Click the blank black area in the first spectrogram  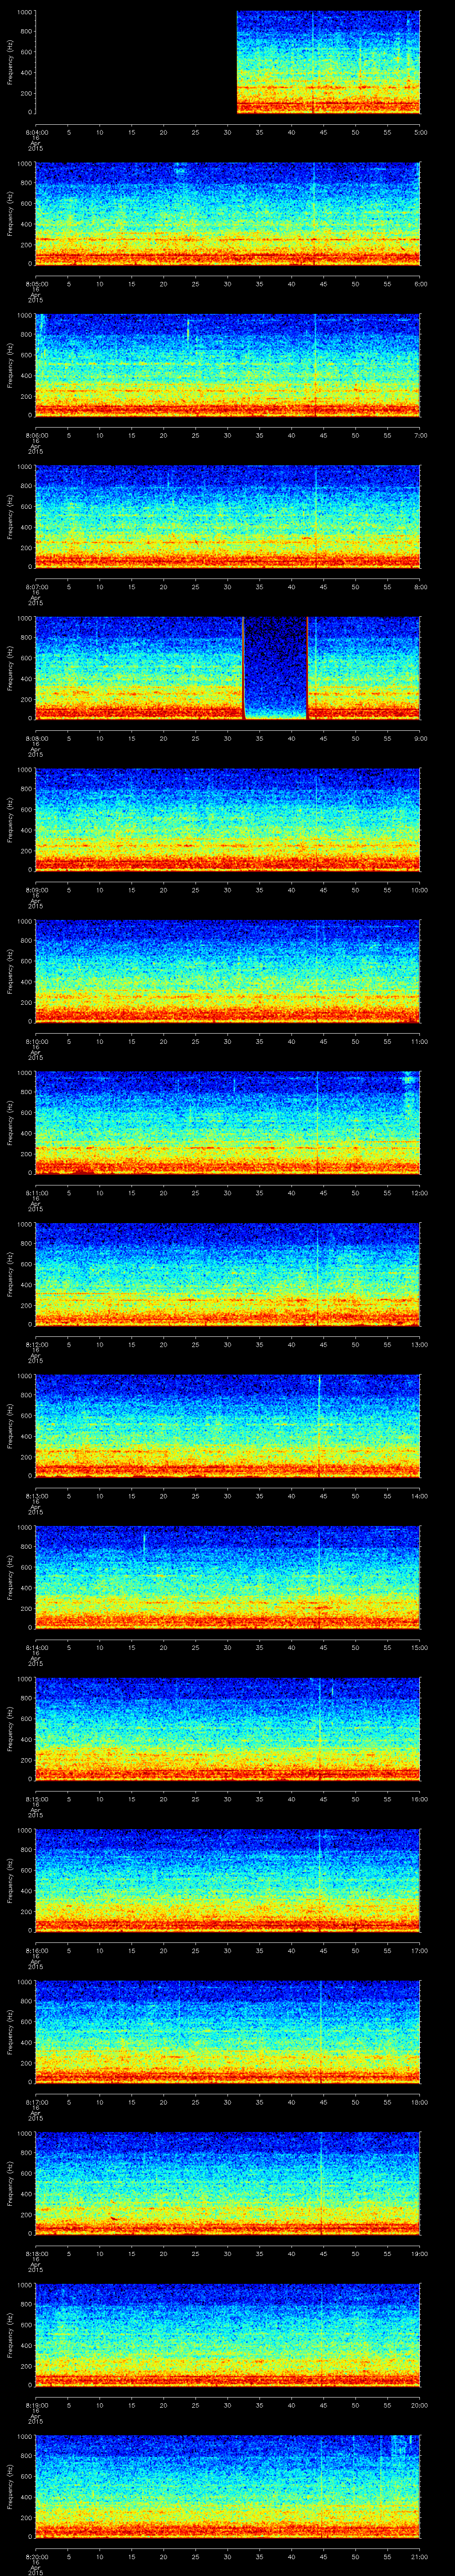(x=135, y=62)
